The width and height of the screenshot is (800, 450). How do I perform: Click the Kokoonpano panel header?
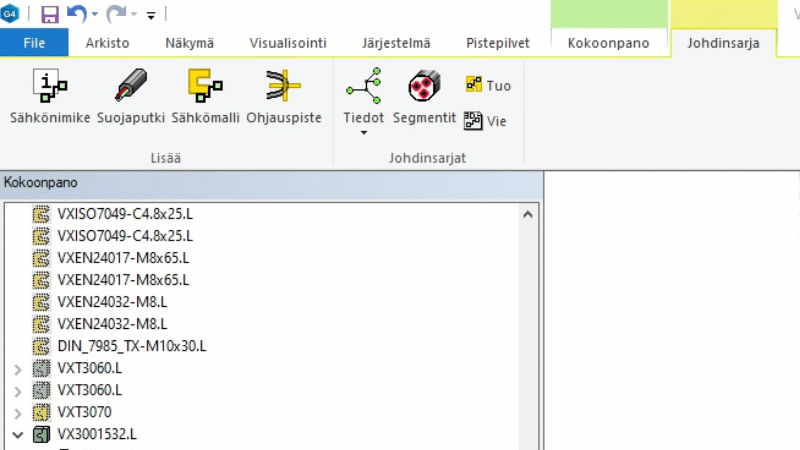[271, 183]
